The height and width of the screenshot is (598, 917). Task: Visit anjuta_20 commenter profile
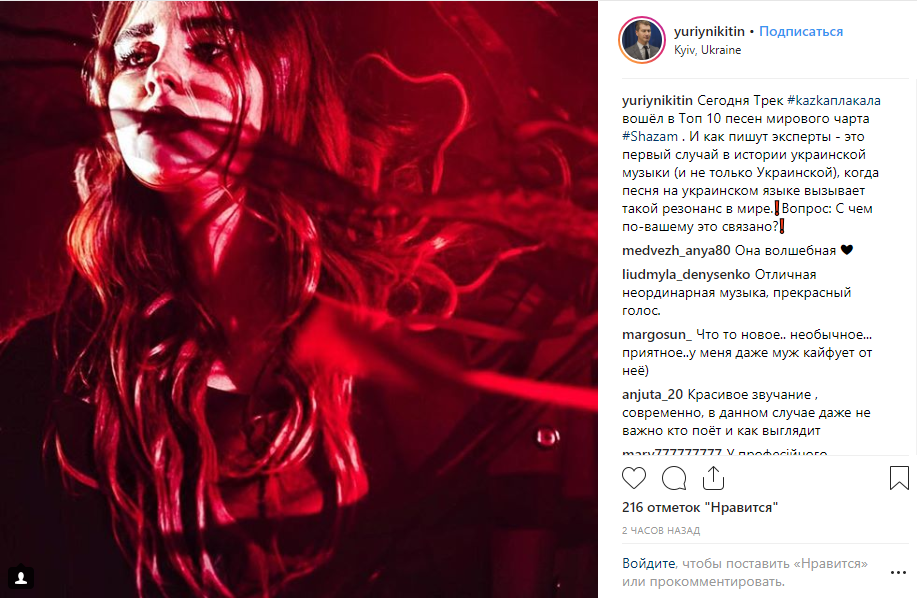coord(652,395)
